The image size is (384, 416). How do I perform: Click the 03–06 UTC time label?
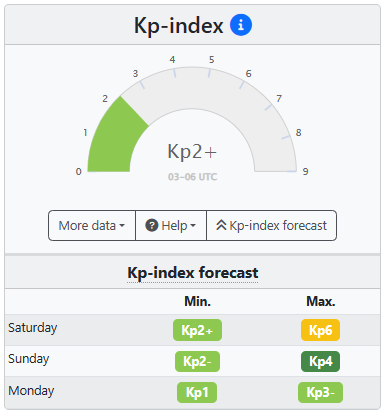tap(192, 177)
